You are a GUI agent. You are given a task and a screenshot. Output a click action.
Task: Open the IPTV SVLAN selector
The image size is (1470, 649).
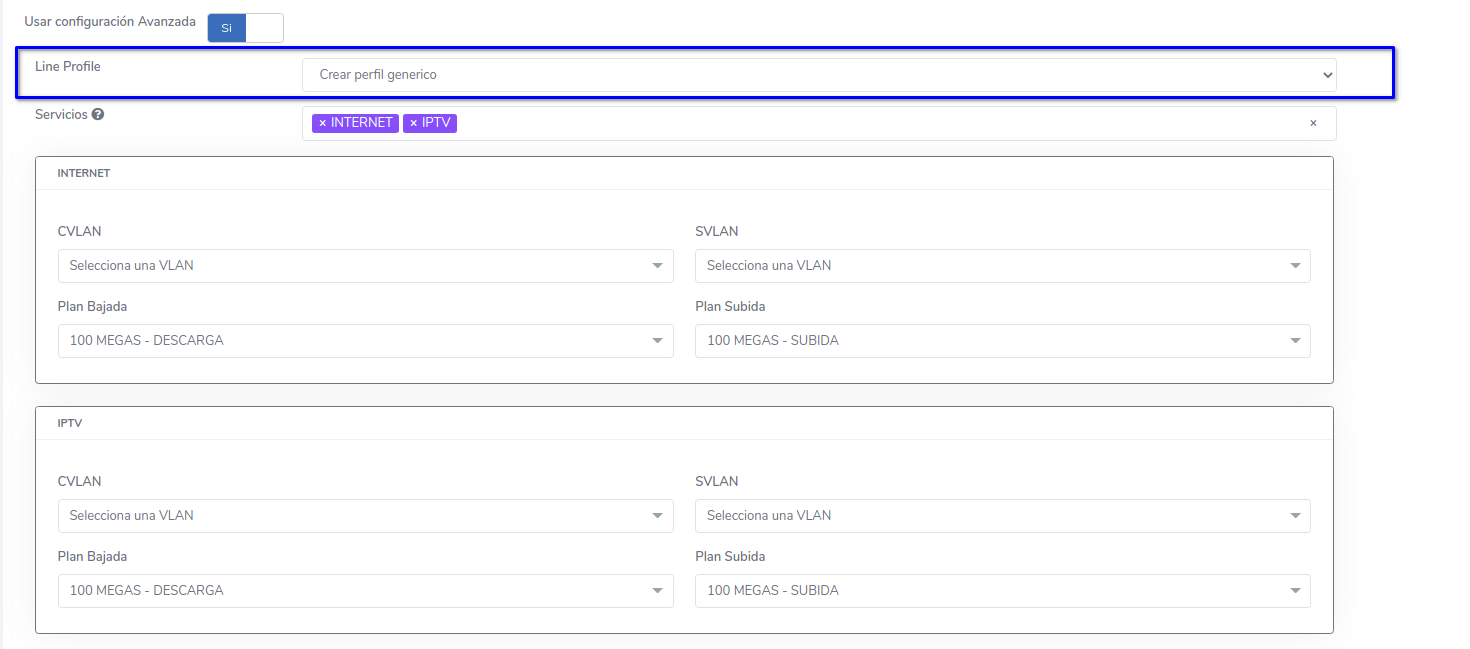pos(1001,516)
